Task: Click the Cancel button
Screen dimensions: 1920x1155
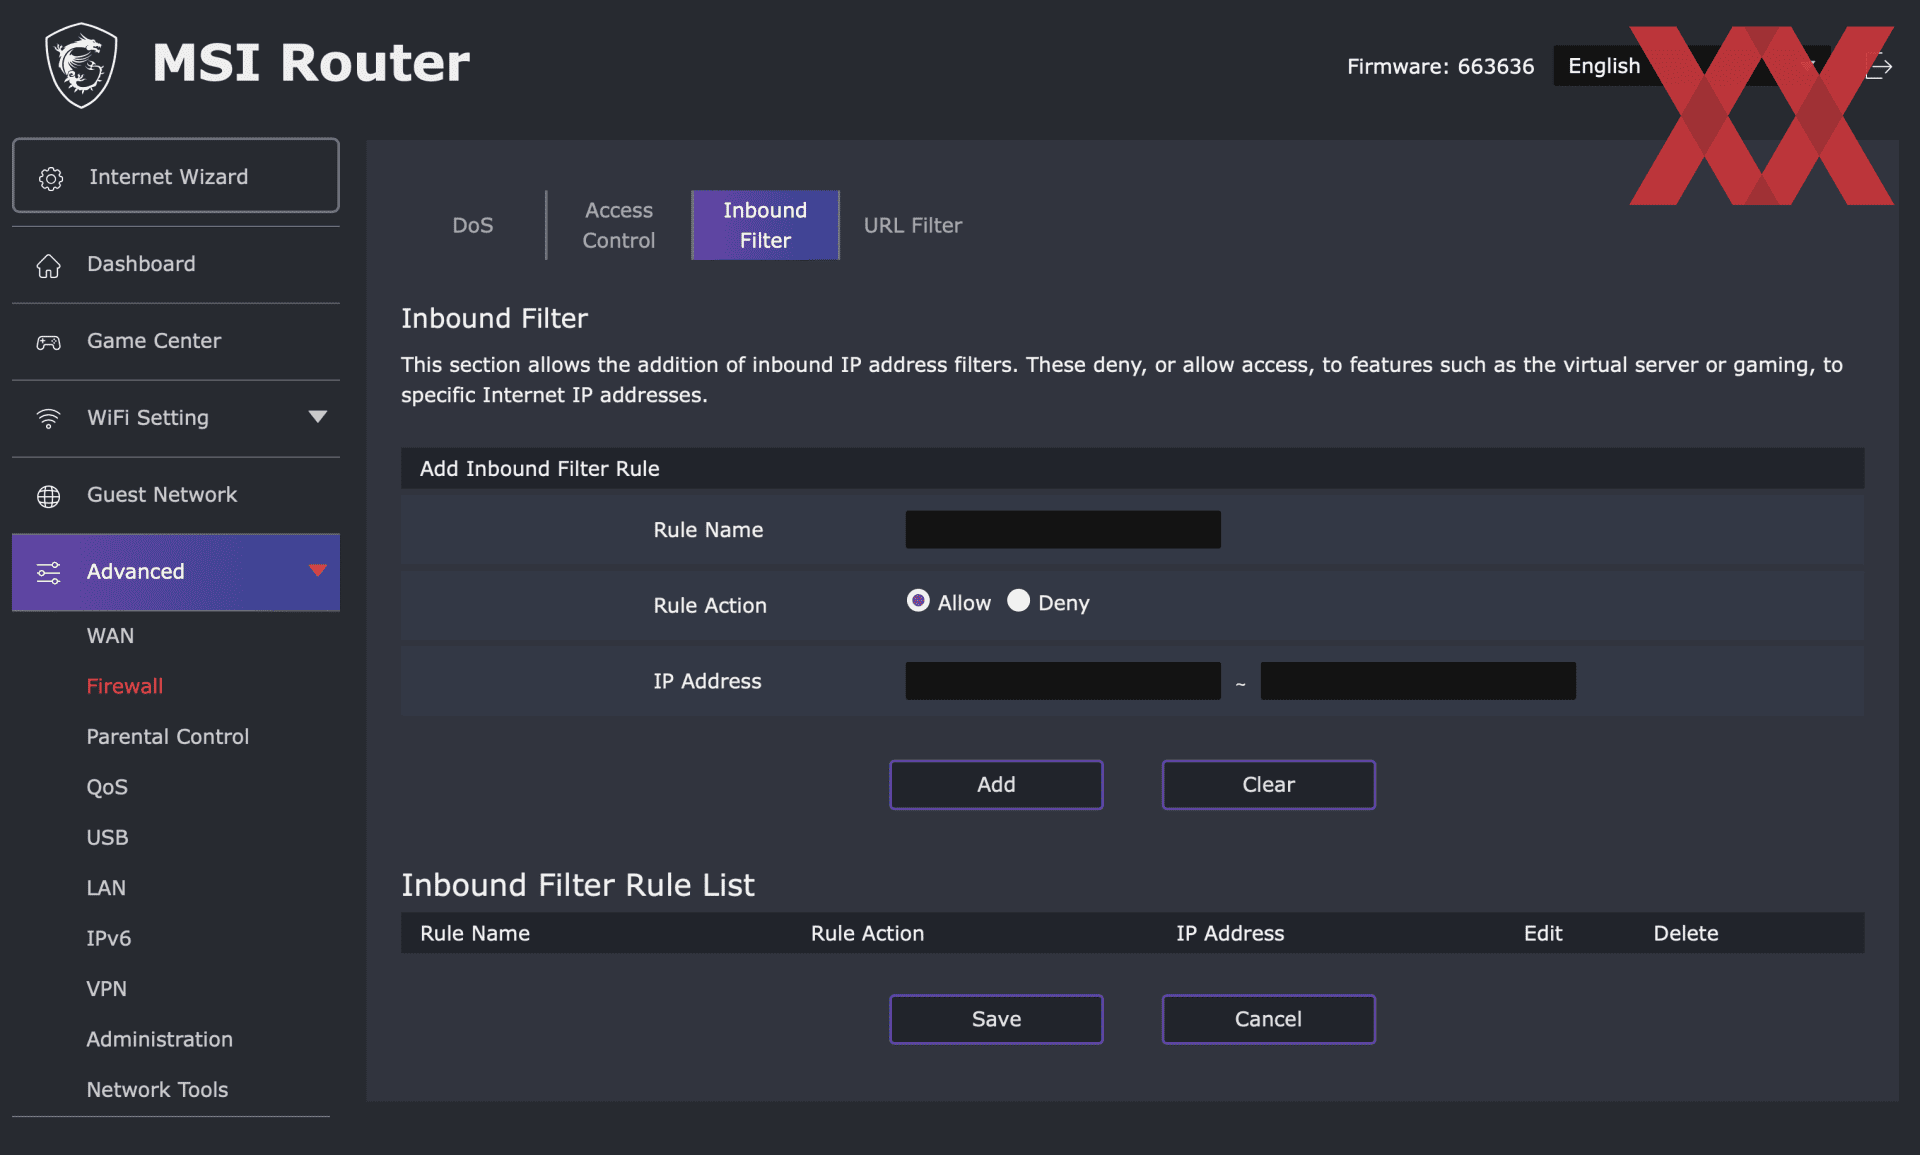Action: click(1268, 1019)
